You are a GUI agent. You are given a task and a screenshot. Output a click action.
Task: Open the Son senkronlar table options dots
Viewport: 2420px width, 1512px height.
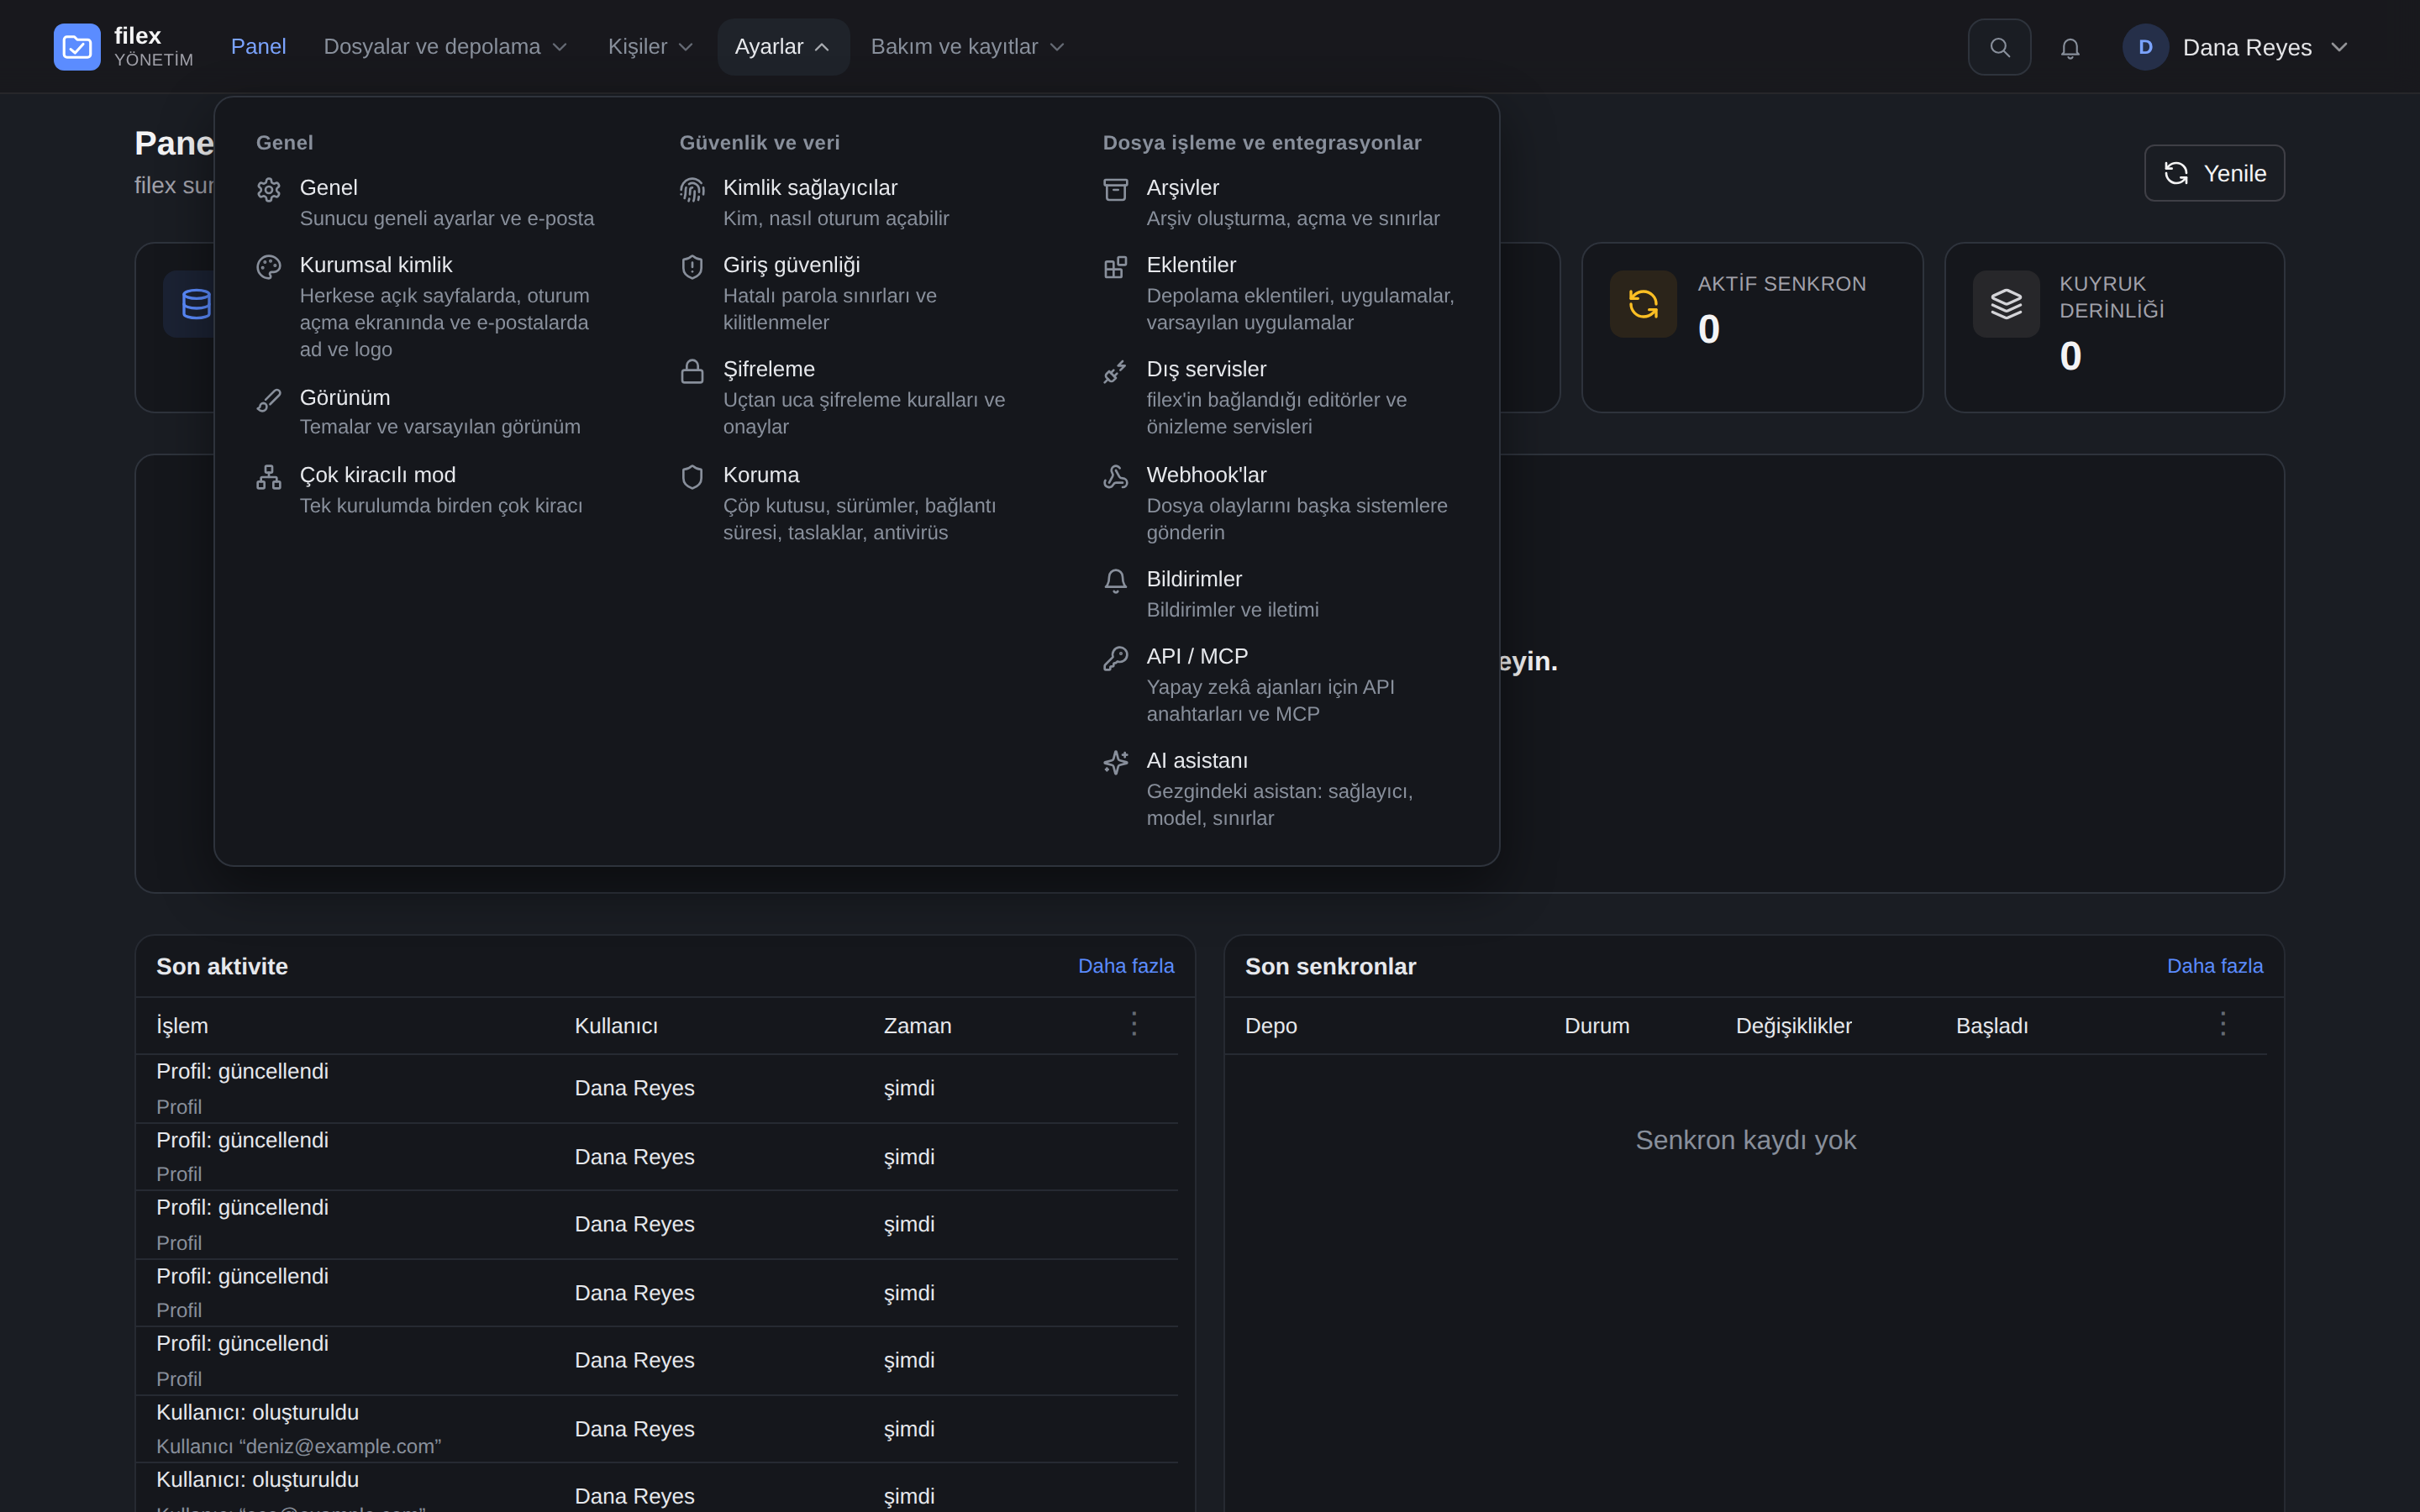[2223, 1024]
